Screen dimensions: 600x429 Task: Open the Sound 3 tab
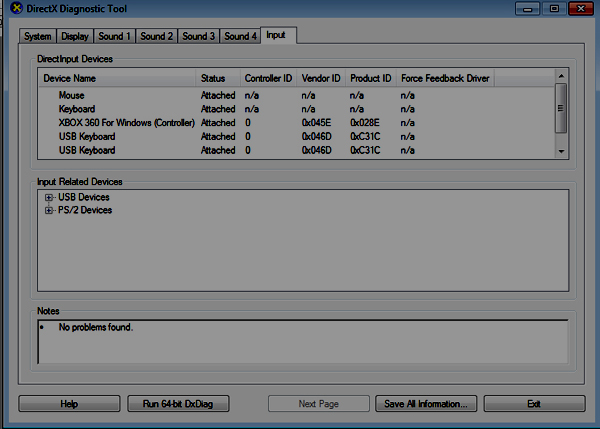pyautogui.click(x=199, y=36)
